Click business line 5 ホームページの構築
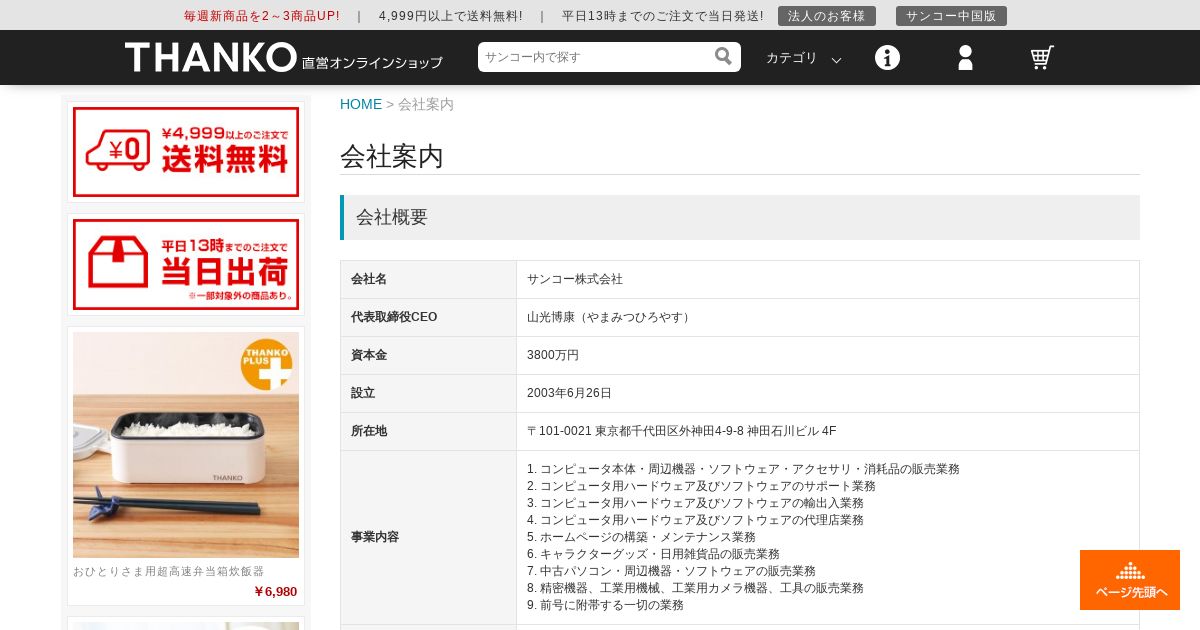 (x=641, y=537)
